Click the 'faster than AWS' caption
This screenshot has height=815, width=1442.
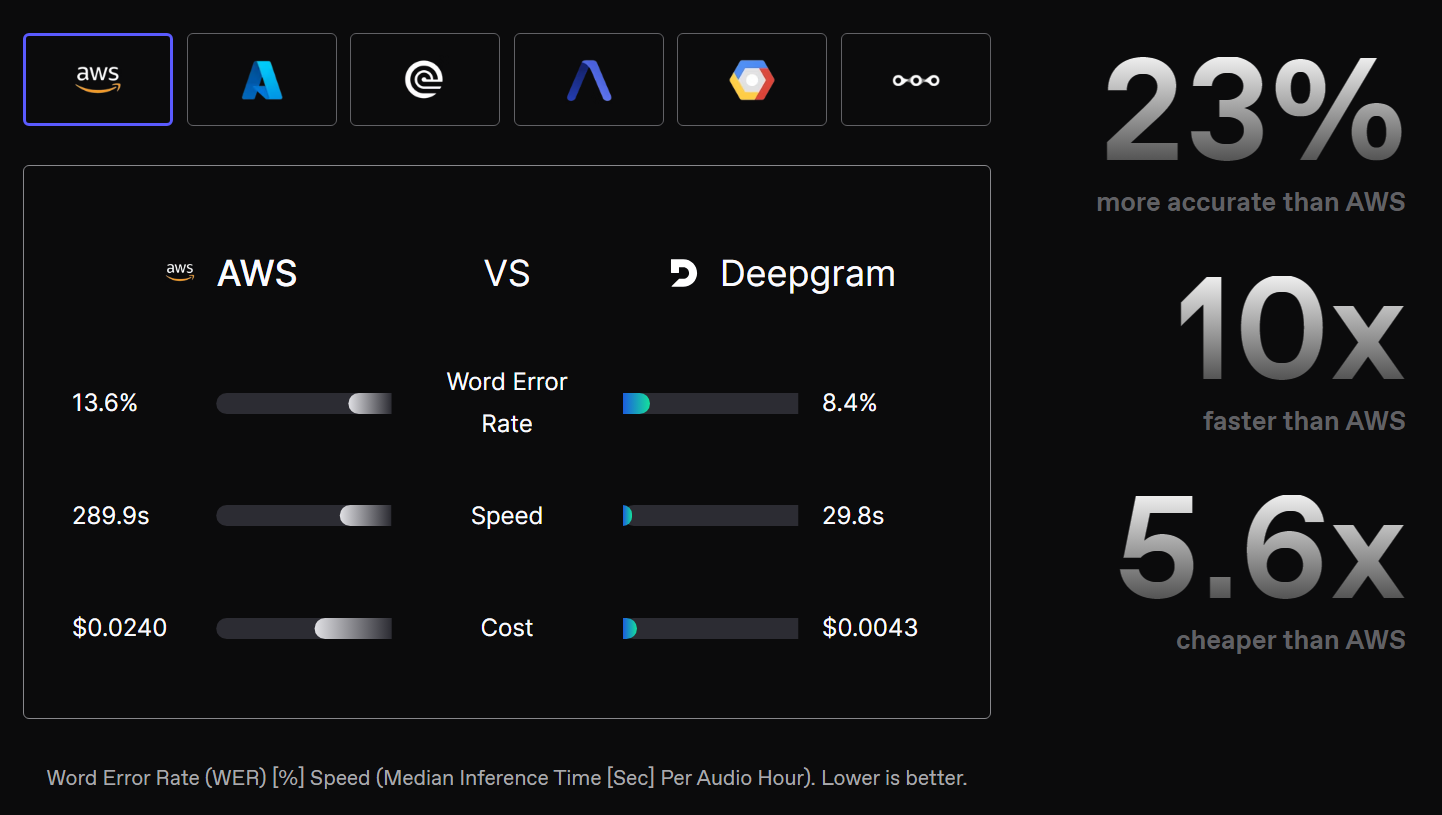tap(1304, 421)
